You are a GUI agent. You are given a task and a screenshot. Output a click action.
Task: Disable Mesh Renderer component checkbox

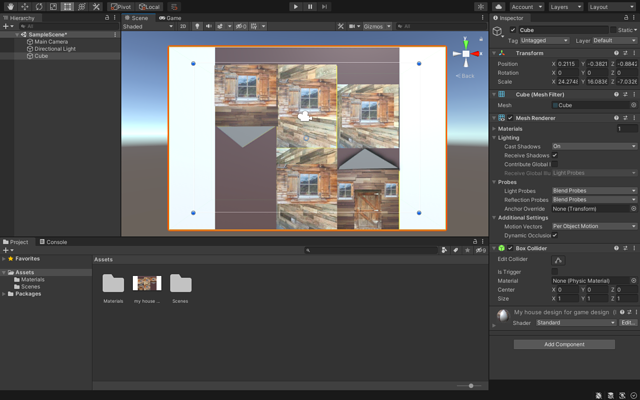coord(510,118)
